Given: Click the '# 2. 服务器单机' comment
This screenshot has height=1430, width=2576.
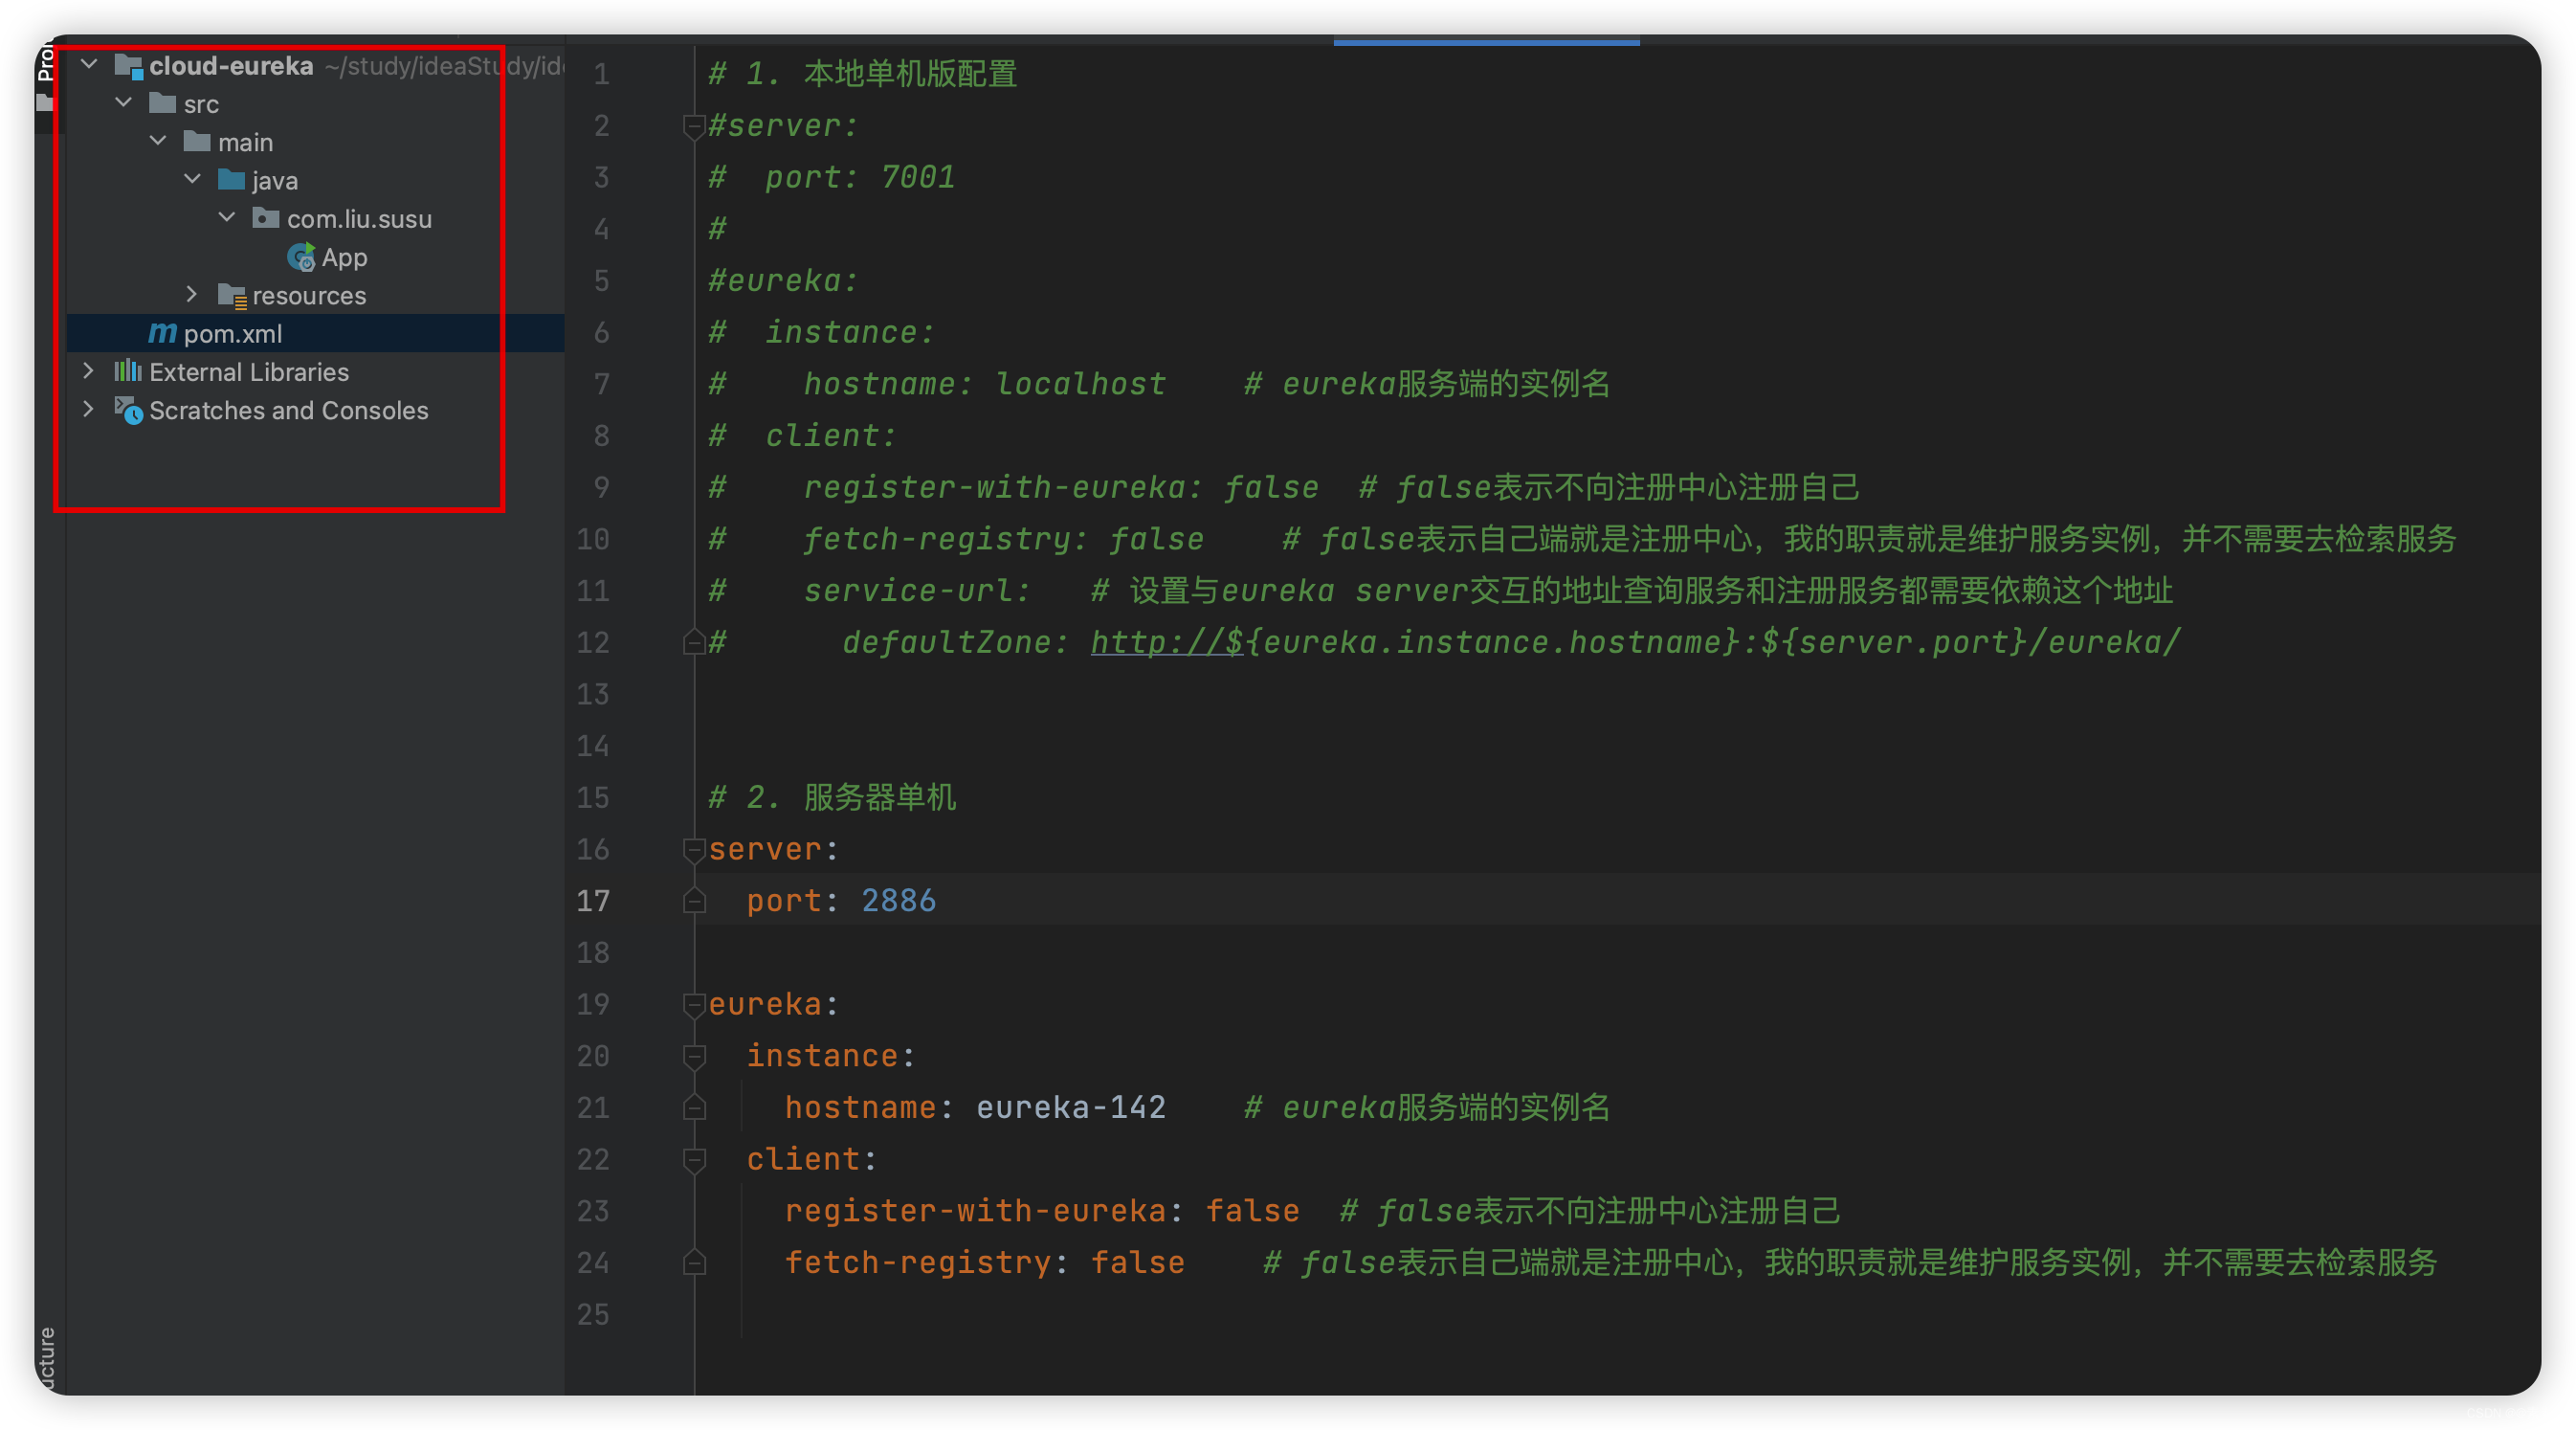Looking at the screenshot, I should point(832,797).
